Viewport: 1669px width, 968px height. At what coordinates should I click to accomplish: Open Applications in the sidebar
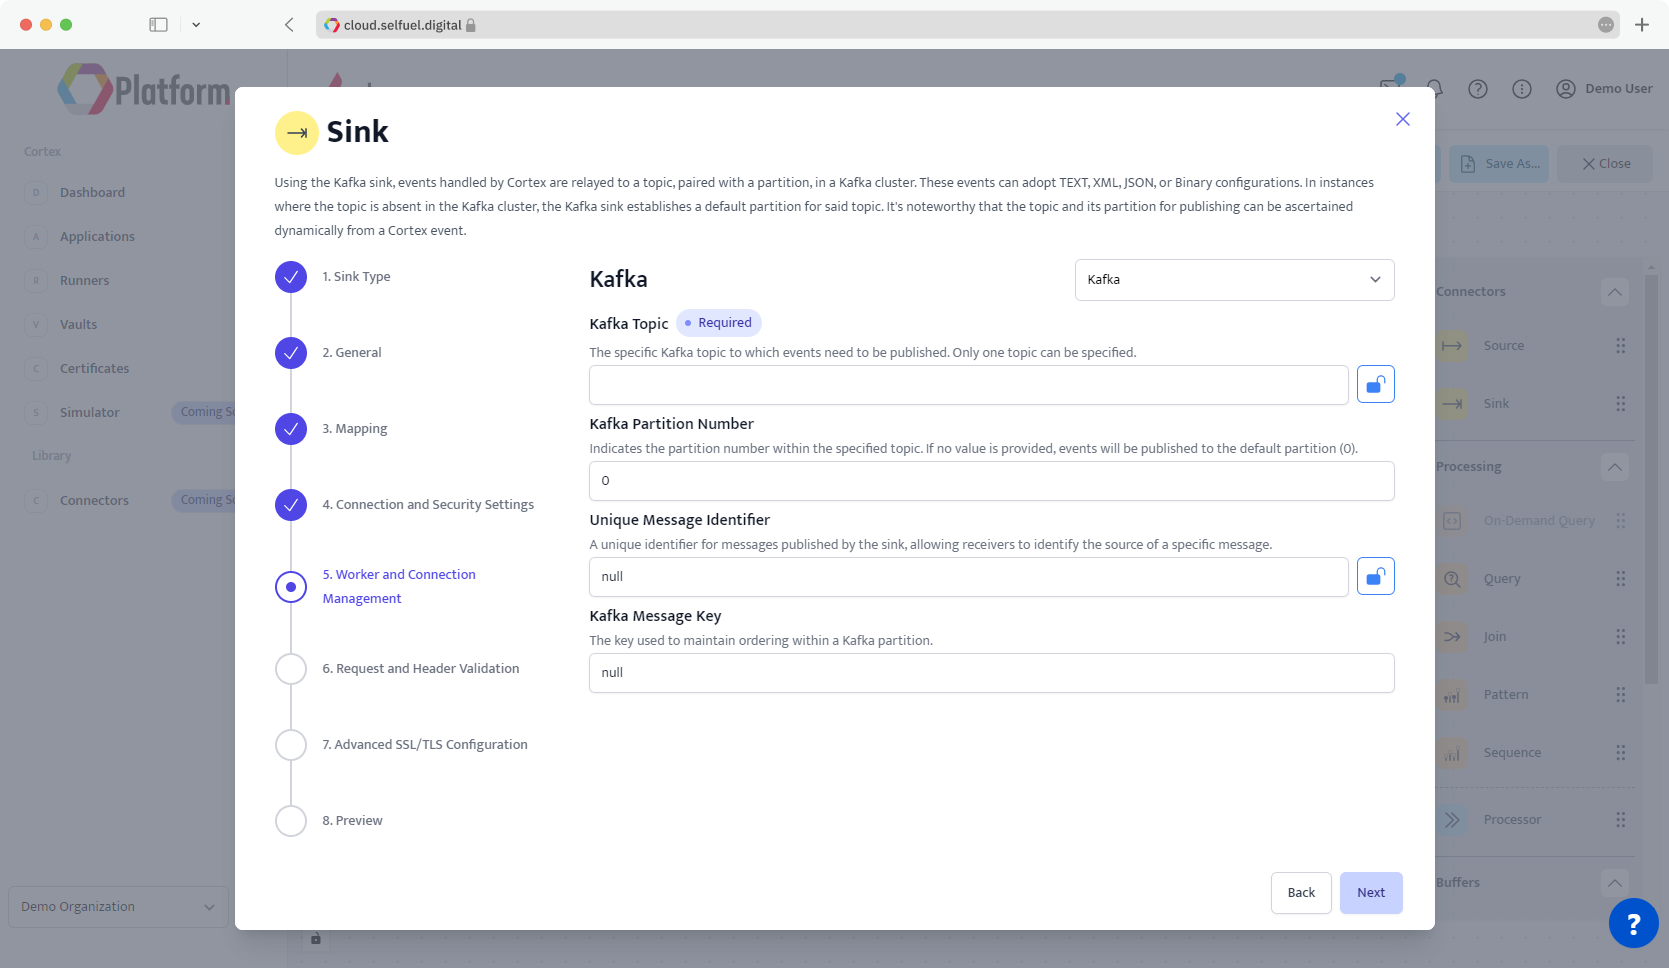(x=97, y=237)
